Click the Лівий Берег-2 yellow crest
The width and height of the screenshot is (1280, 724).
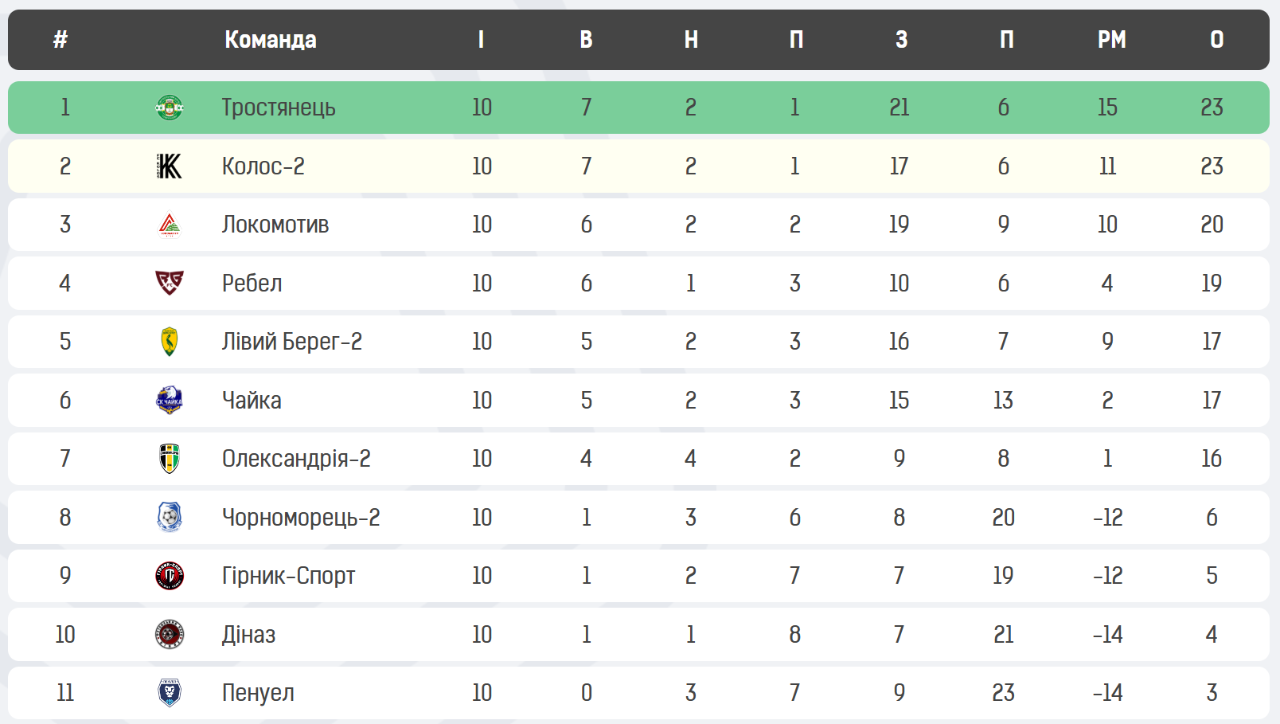pyautogui.click(x=170, y=342)
